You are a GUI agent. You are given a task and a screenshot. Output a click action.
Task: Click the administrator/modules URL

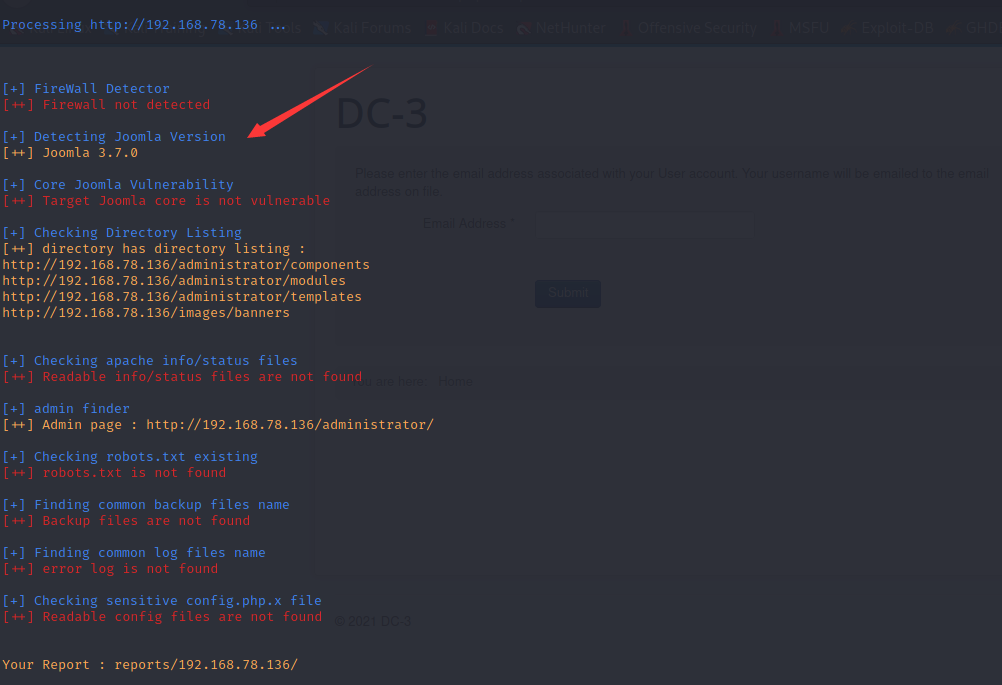tap(174, 281)
